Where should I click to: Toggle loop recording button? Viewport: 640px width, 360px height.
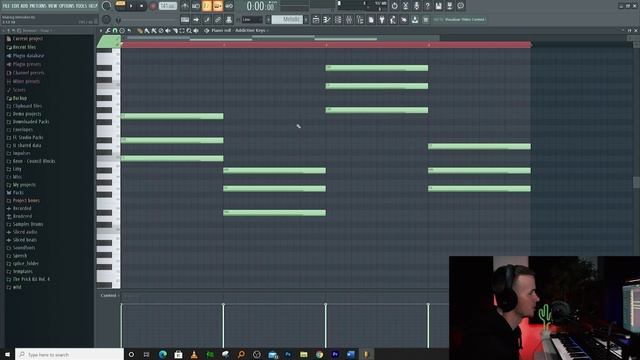[229, 6]
